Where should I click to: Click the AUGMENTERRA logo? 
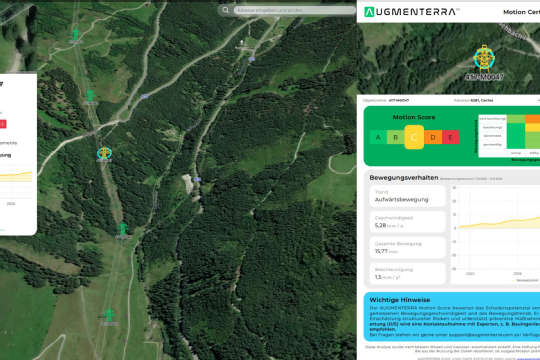pos(411,12)
